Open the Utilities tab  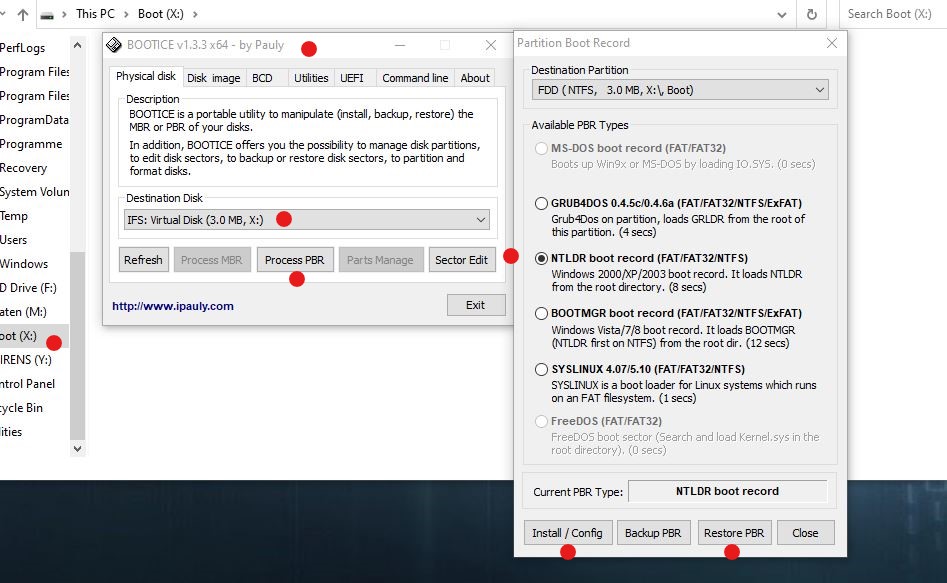[x=311, y=78]
